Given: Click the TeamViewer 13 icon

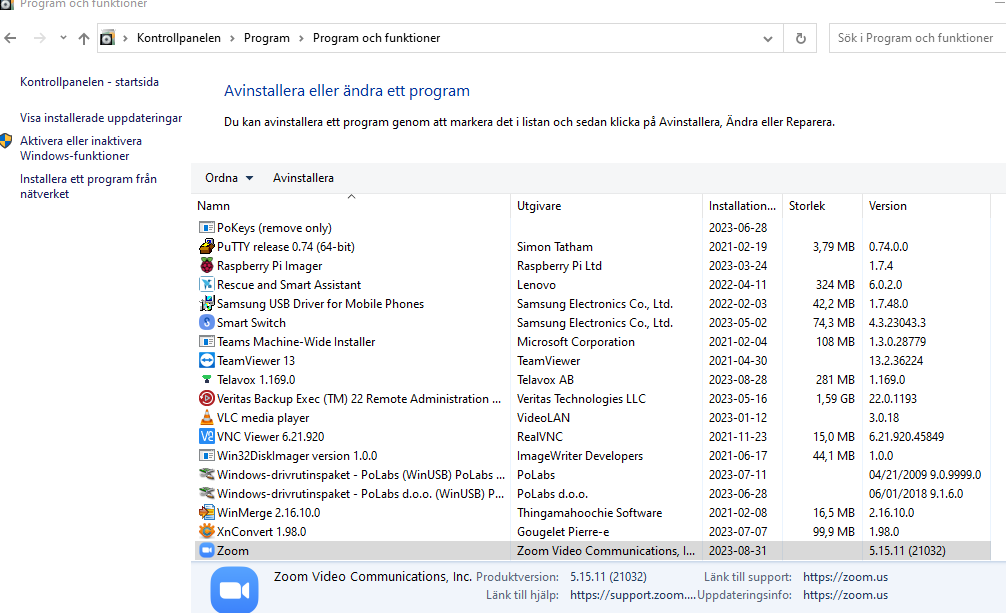Looking at the screenshot, I should [x=206, y=361].
